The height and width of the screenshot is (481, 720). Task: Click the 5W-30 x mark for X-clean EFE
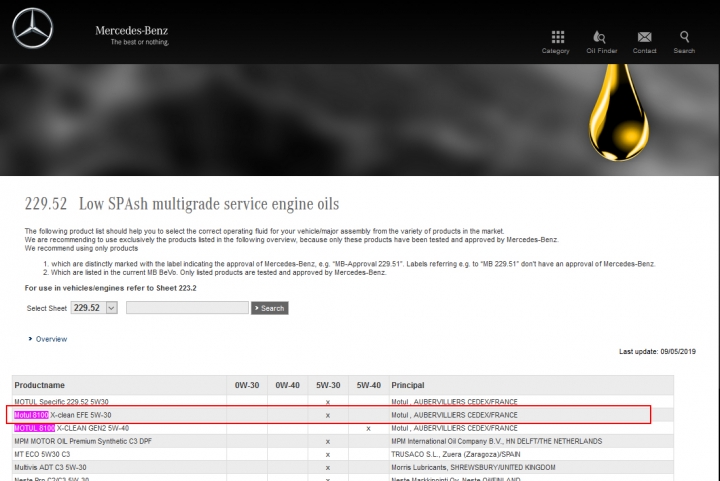[327, 415]
